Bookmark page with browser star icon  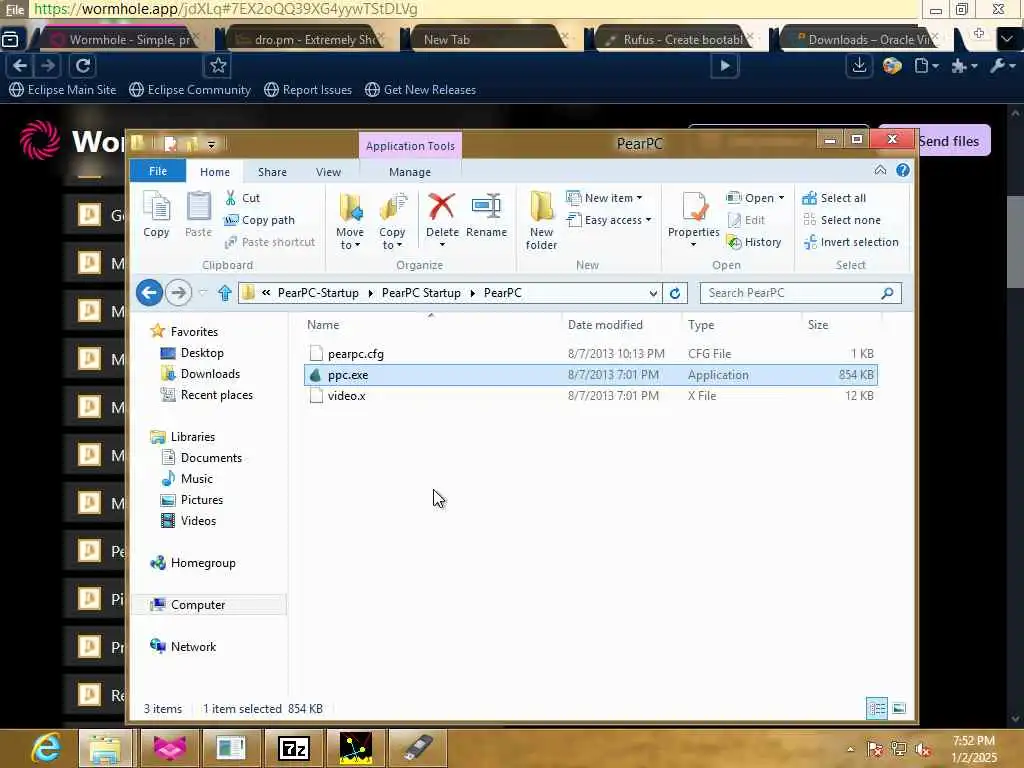click(x=218, y=66)
